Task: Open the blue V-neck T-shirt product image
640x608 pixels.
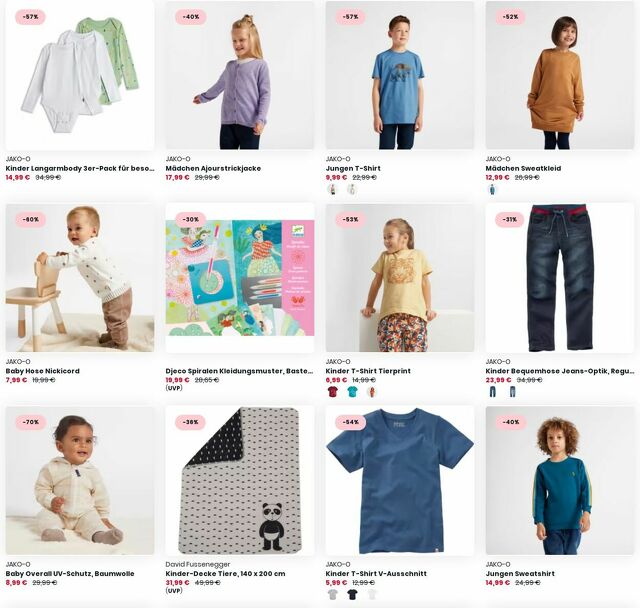Action: (x=400, y=480)
